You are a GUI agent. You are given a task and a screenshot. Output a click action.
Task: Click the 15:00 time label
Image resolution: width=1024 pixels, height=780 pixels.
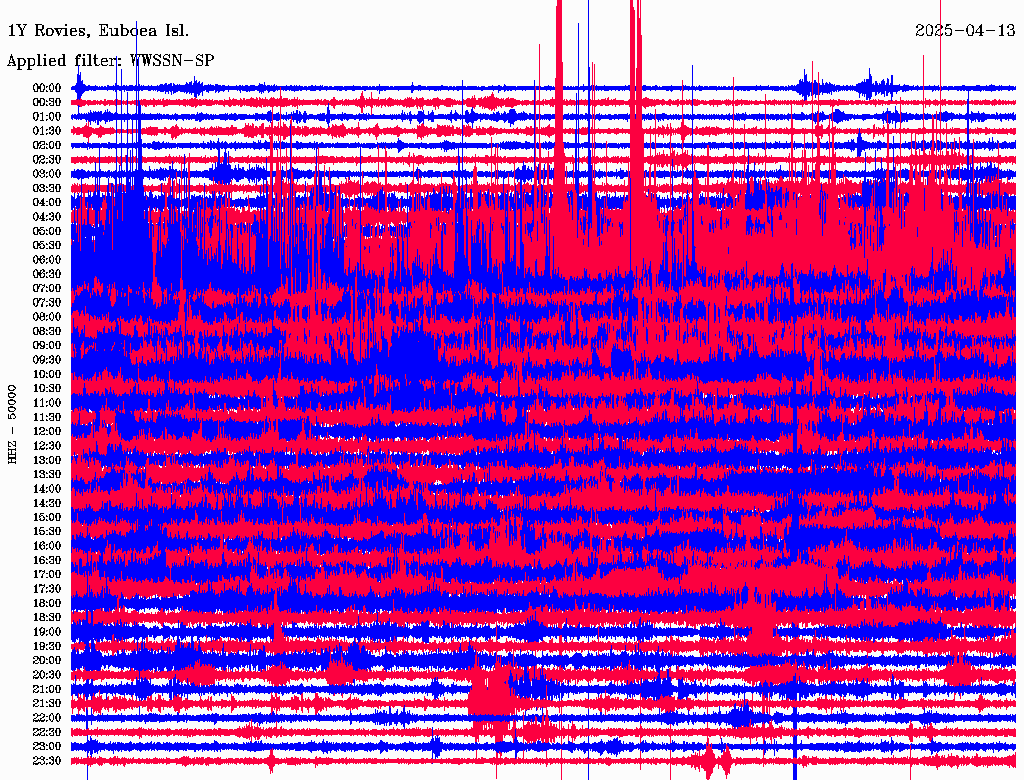point(47,517)
